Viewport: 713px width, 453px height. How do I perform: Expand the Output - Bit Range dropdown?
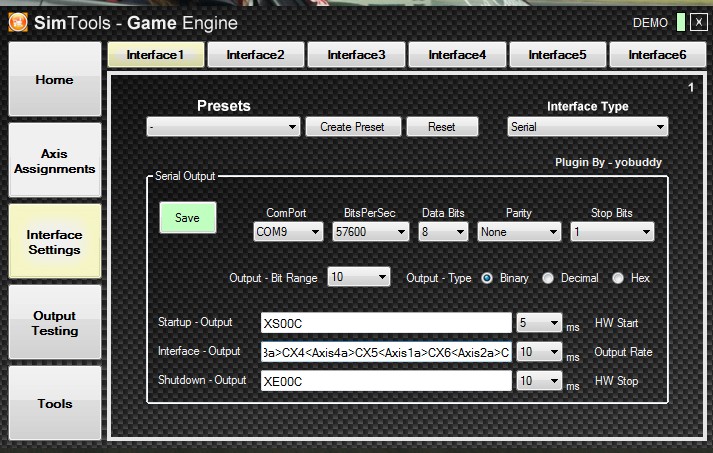coord(359,277)
